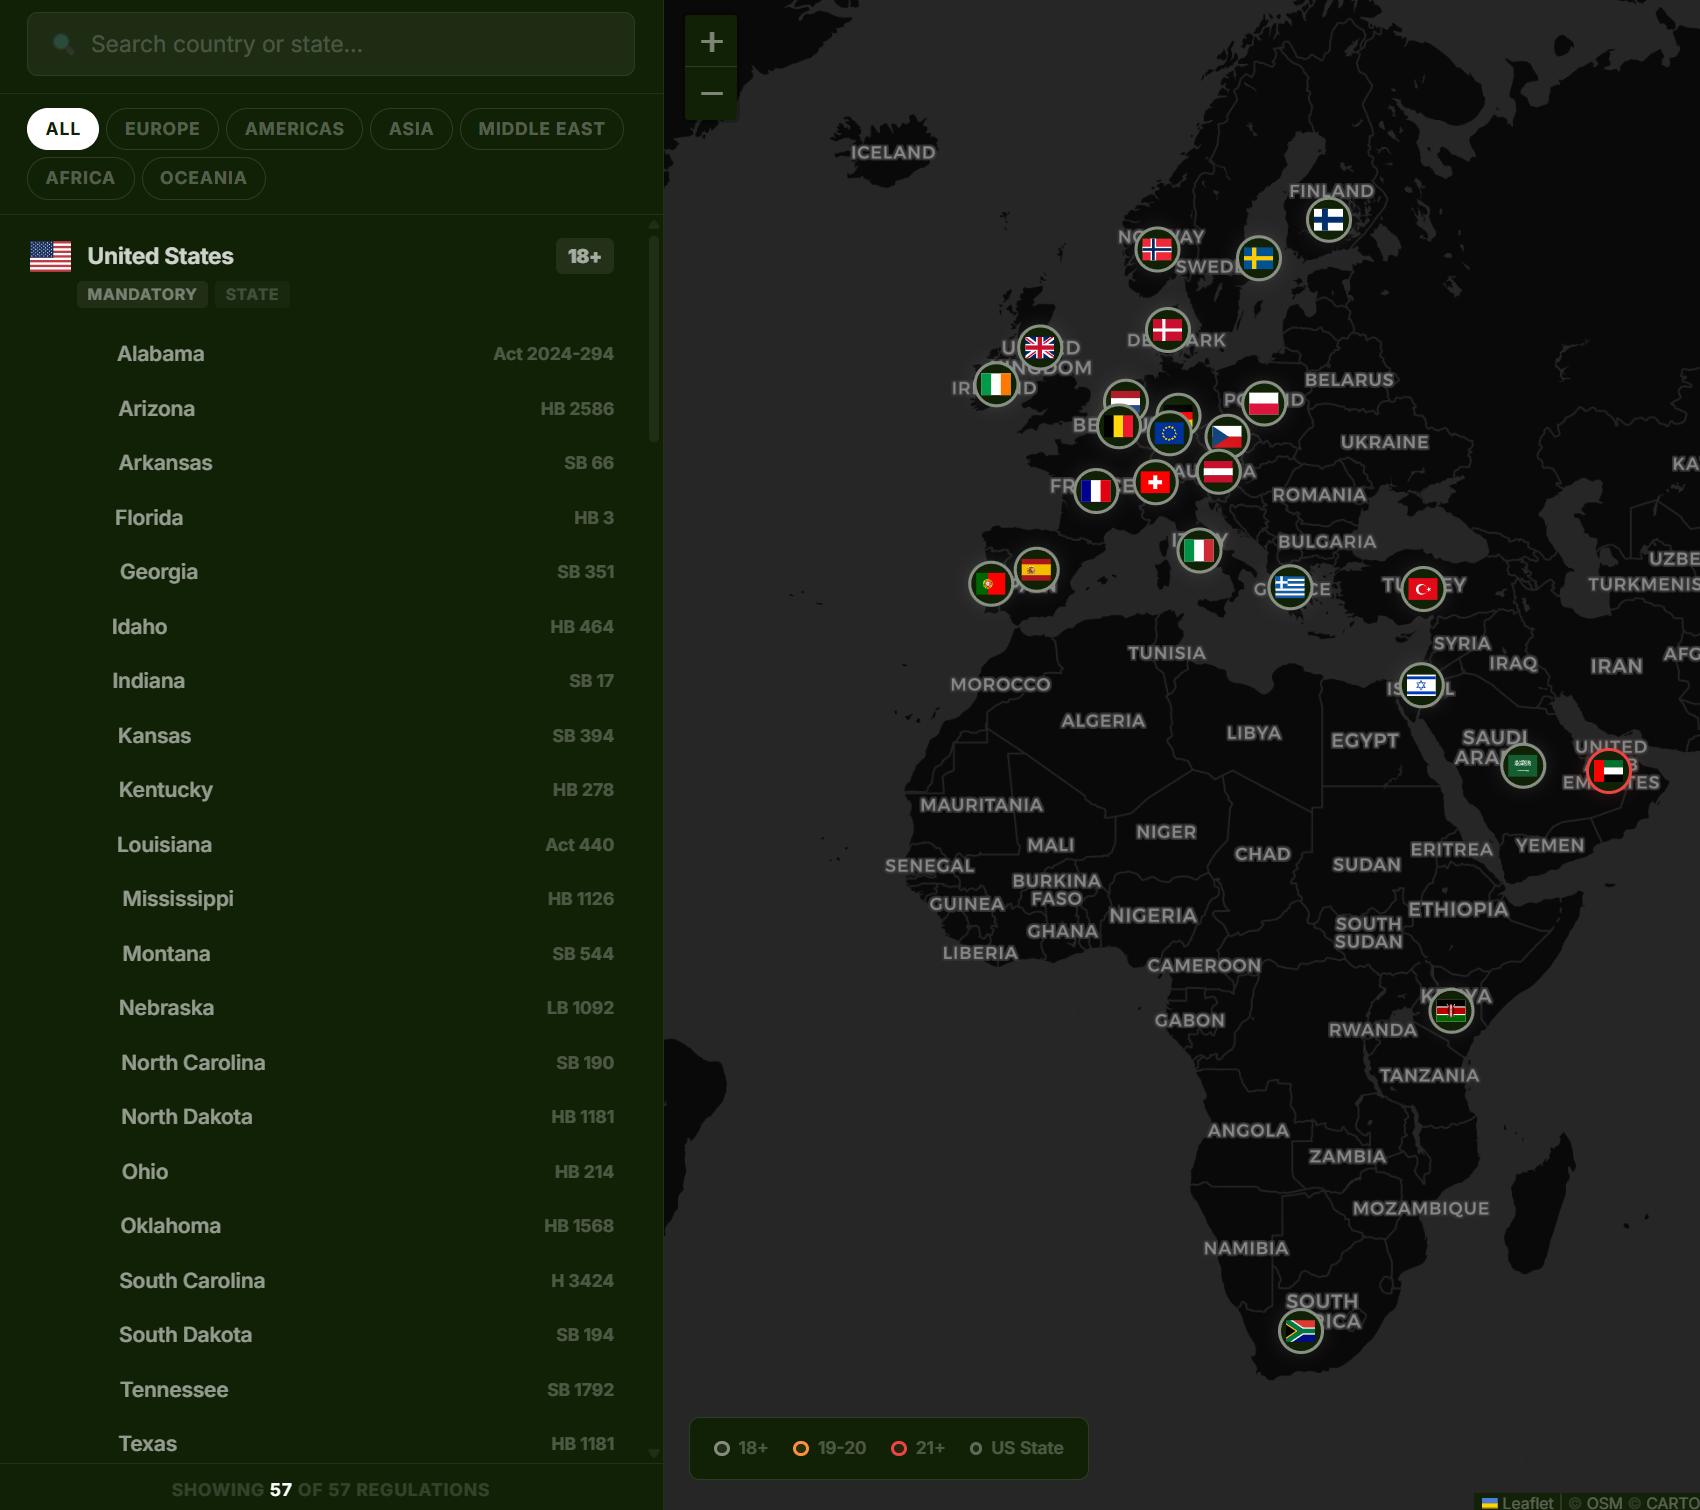Focus the country or state search field
Viewport: 1700px width, 1510px height.
coord(331,44)
